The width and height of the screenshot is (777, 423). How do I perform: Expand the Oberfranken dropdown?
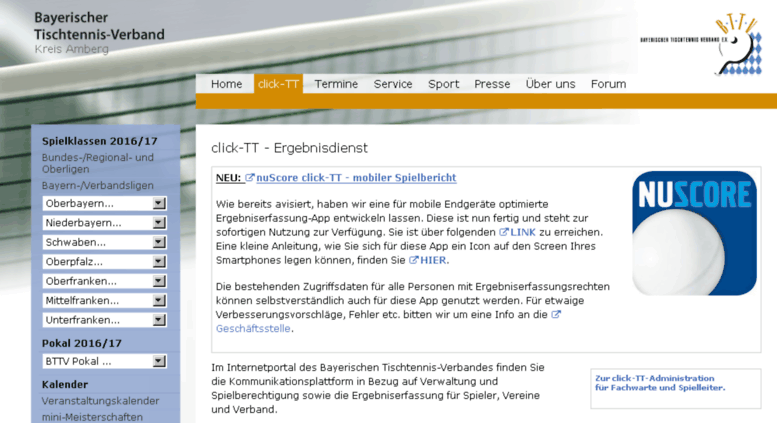[105, 281]
